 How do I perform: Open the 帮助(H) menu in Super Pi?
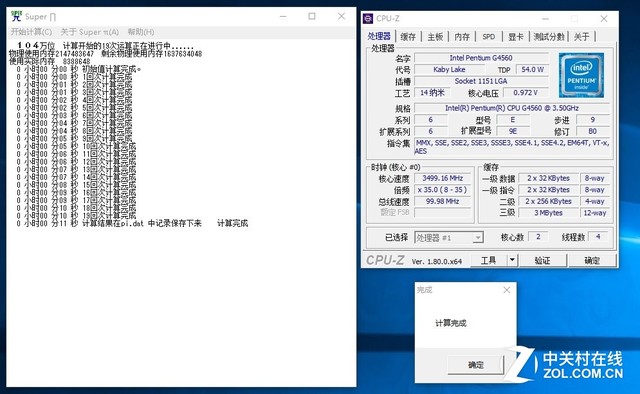click(141, 32)
